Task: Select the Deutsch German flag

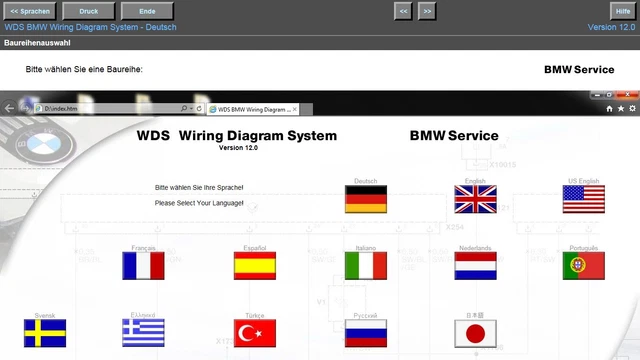Action: pos(366,199)
